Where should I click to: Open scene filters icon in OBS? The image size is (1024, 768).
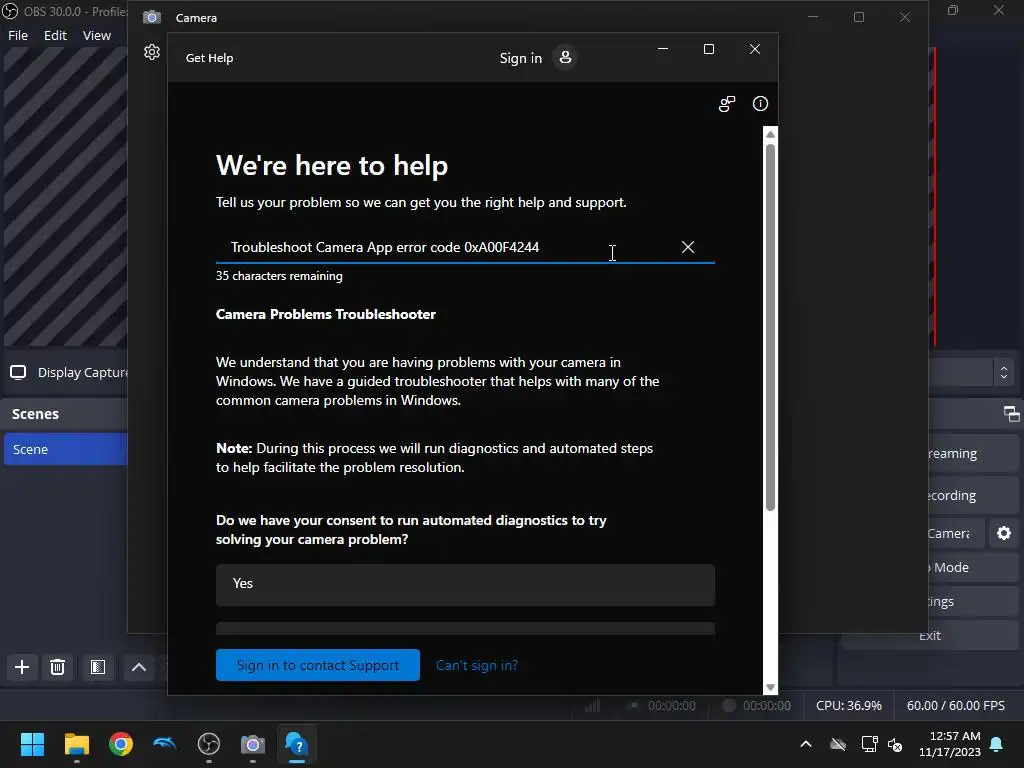[x=98, y=667]
